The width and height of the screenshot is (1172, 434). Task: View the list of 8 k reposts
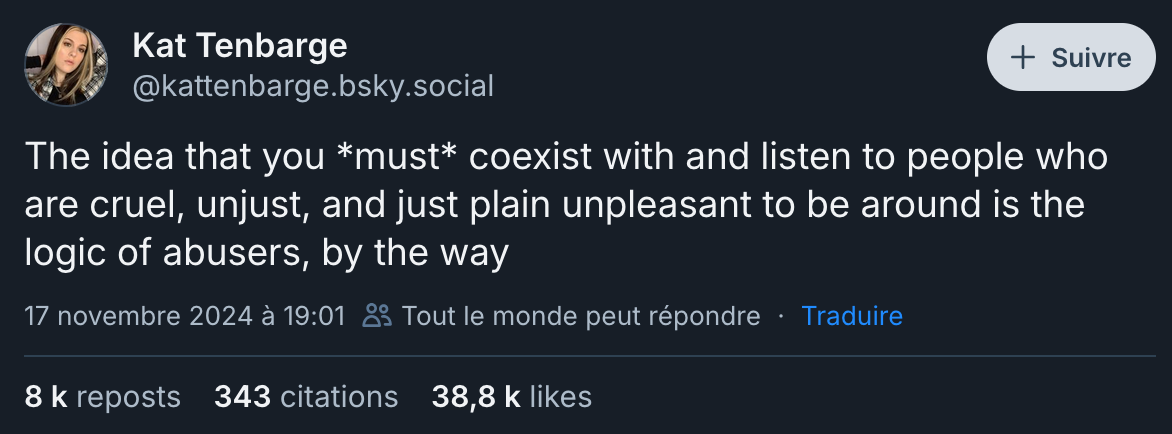coord(102,397)
